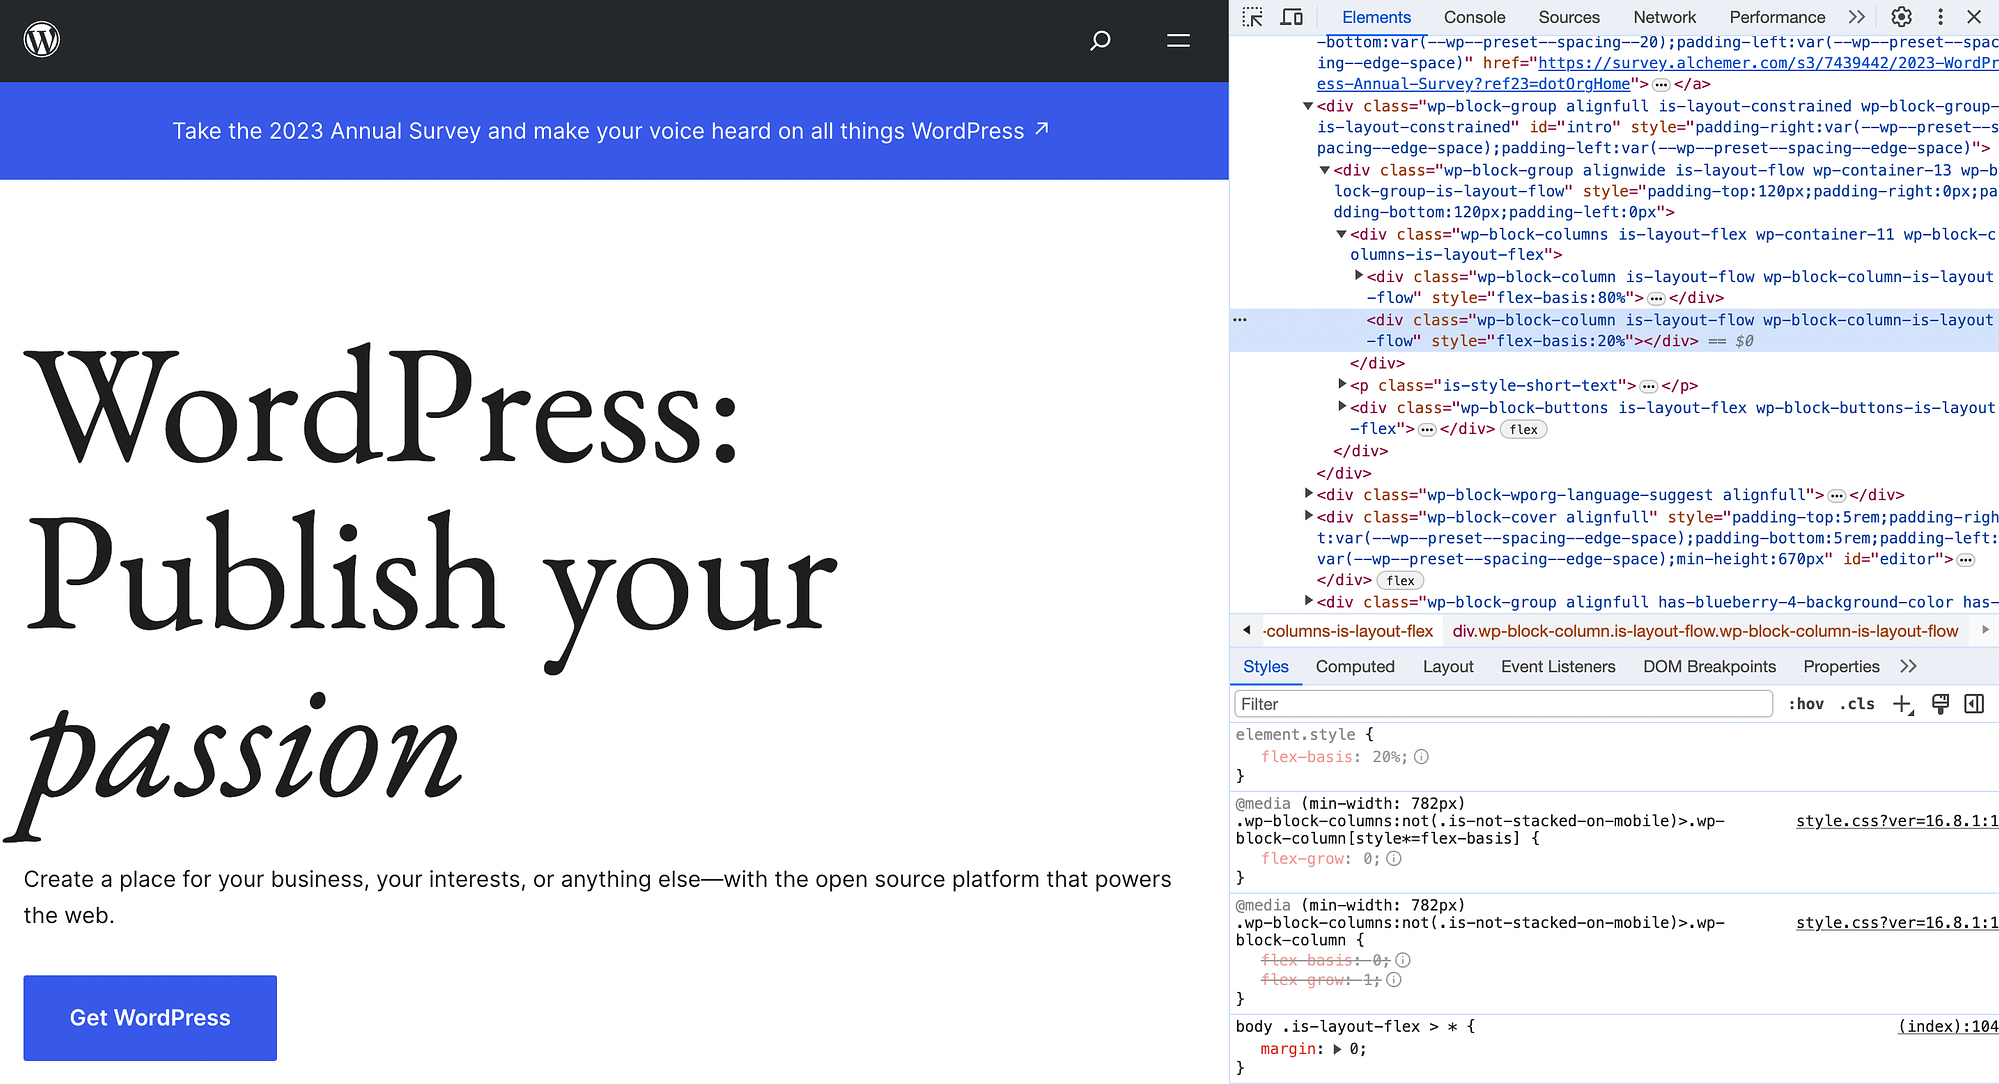
Task: Click the Console panel tab
Action: click(x=1475, y=17)
